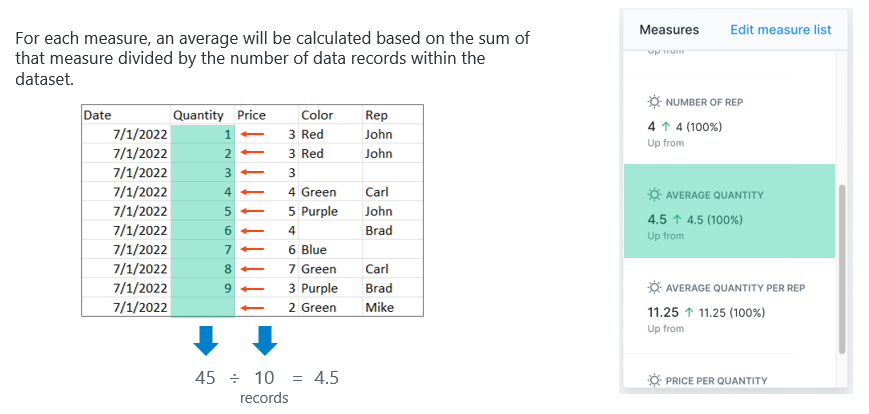Open the Edit measure list link
869x414 pixels.
(x=780, y=30)
